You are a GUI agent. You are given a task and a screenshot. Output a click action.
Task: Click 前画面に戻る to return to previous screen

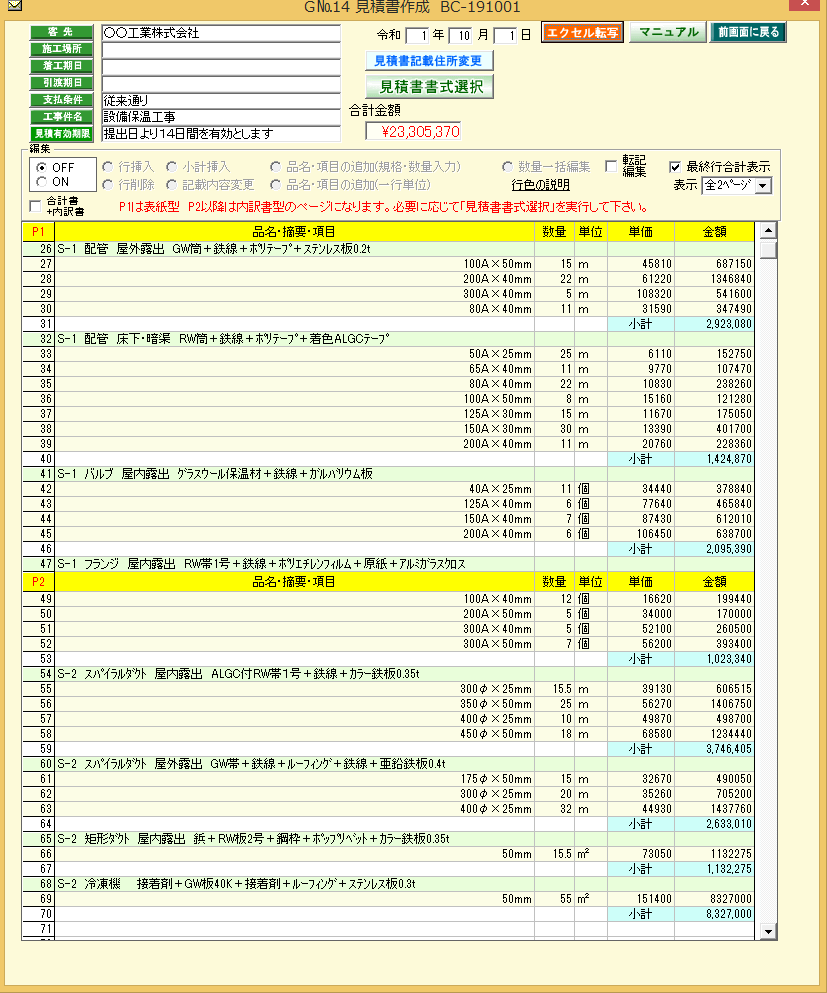[748, 32]
